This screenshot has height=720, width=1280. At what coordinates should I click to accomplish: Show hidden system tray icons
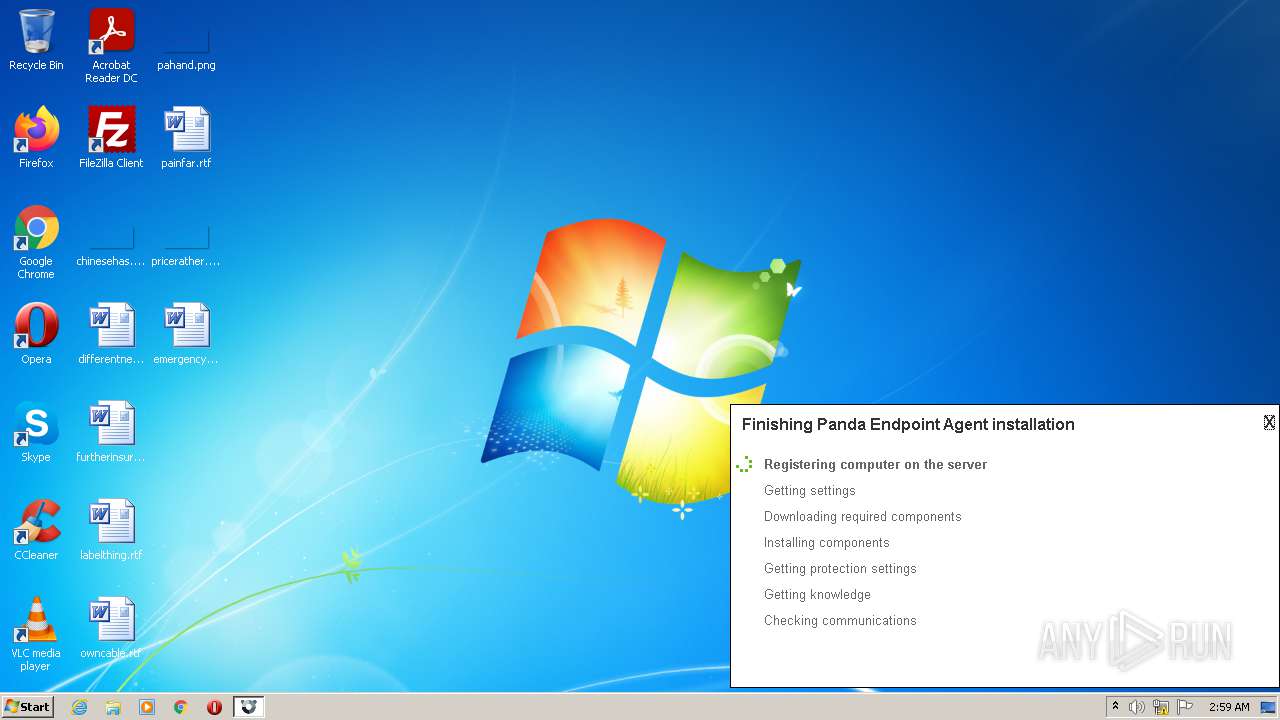pyautogui.click(x=1115, y=707)
